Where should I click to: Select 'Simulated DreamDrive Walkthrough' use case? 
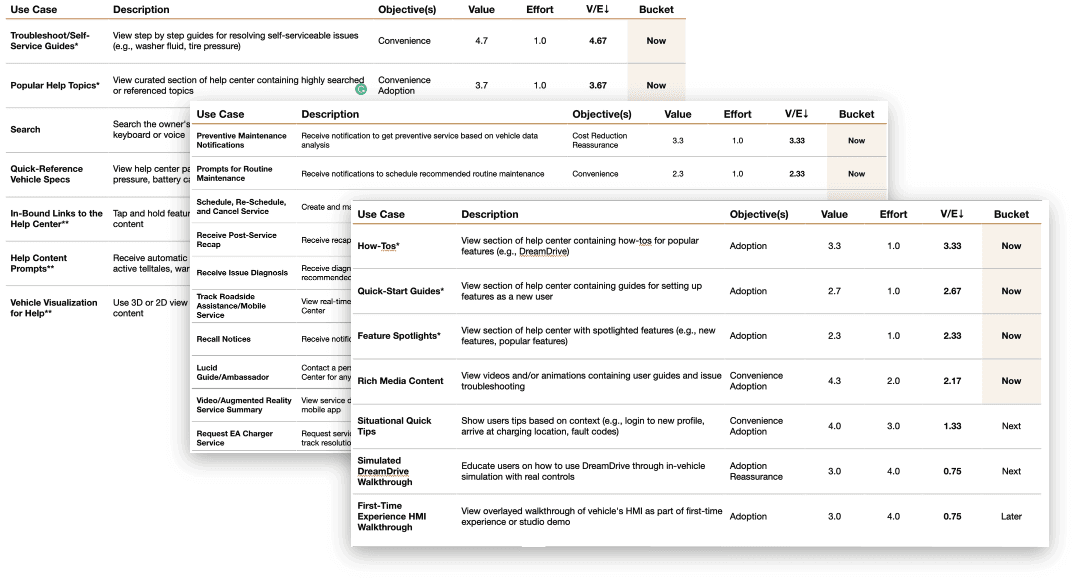(385, 471)
